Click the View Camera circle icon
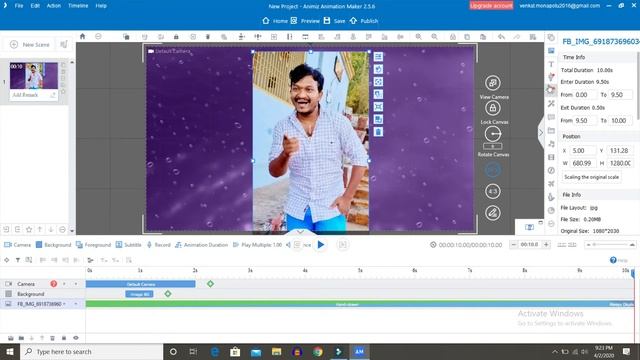 coord(493,83)
